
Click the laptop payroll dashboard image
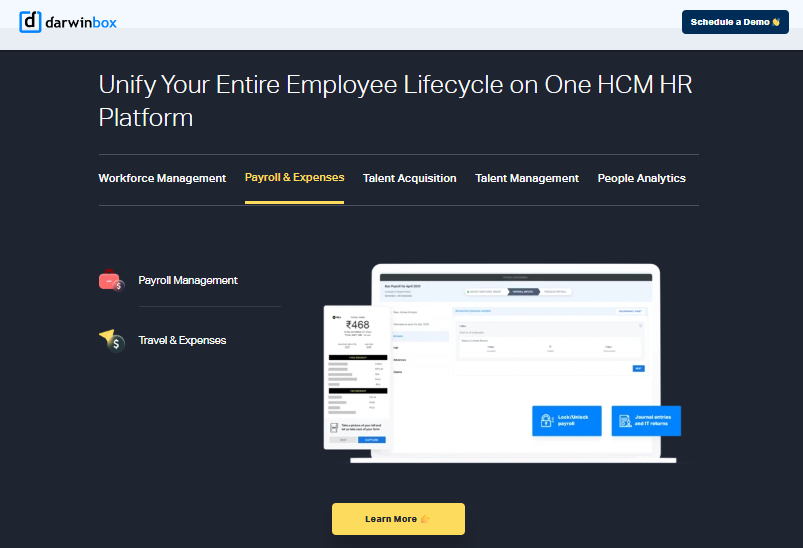click(516, 362)
